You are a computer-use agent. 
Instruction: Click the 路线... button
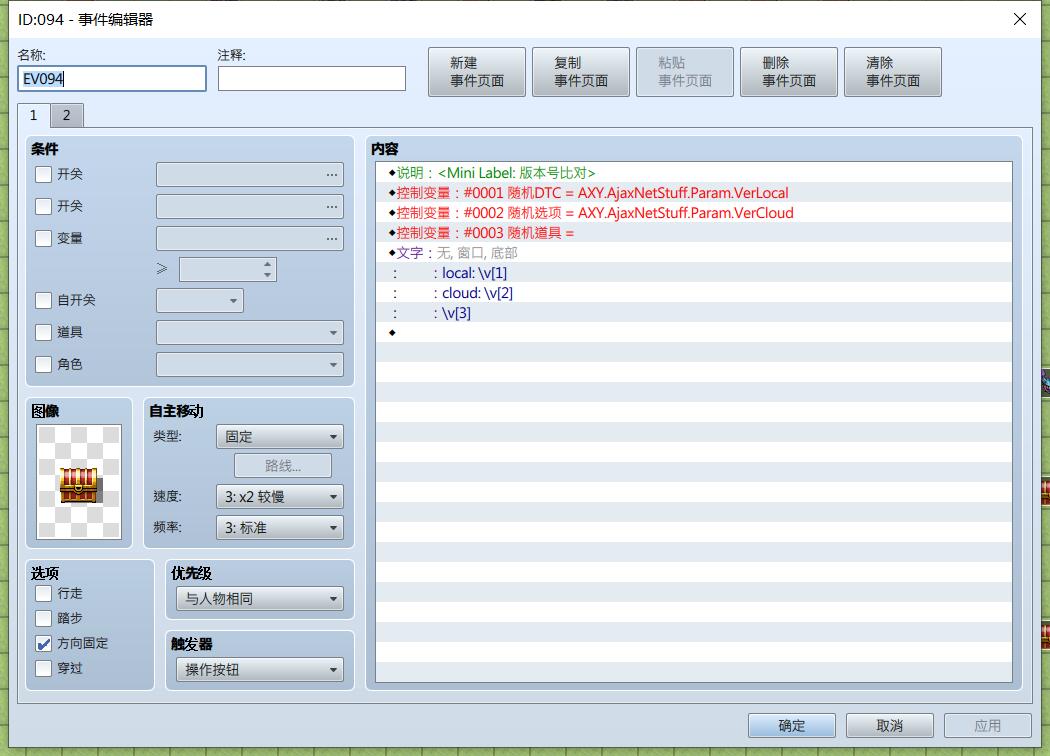coord(283,465)
